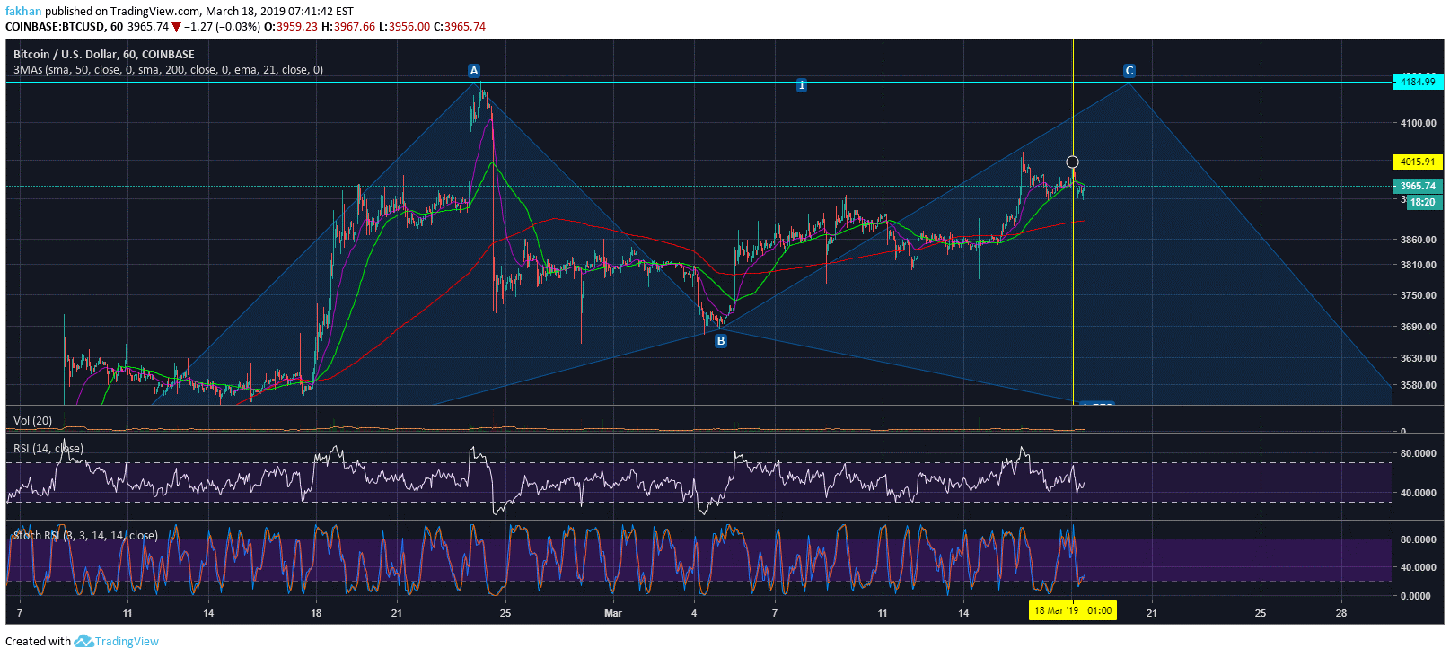Click the horizontal line marker 1
Image resolution: width=1450 pixels, height=657 pixels.
[x=801, y=85]
